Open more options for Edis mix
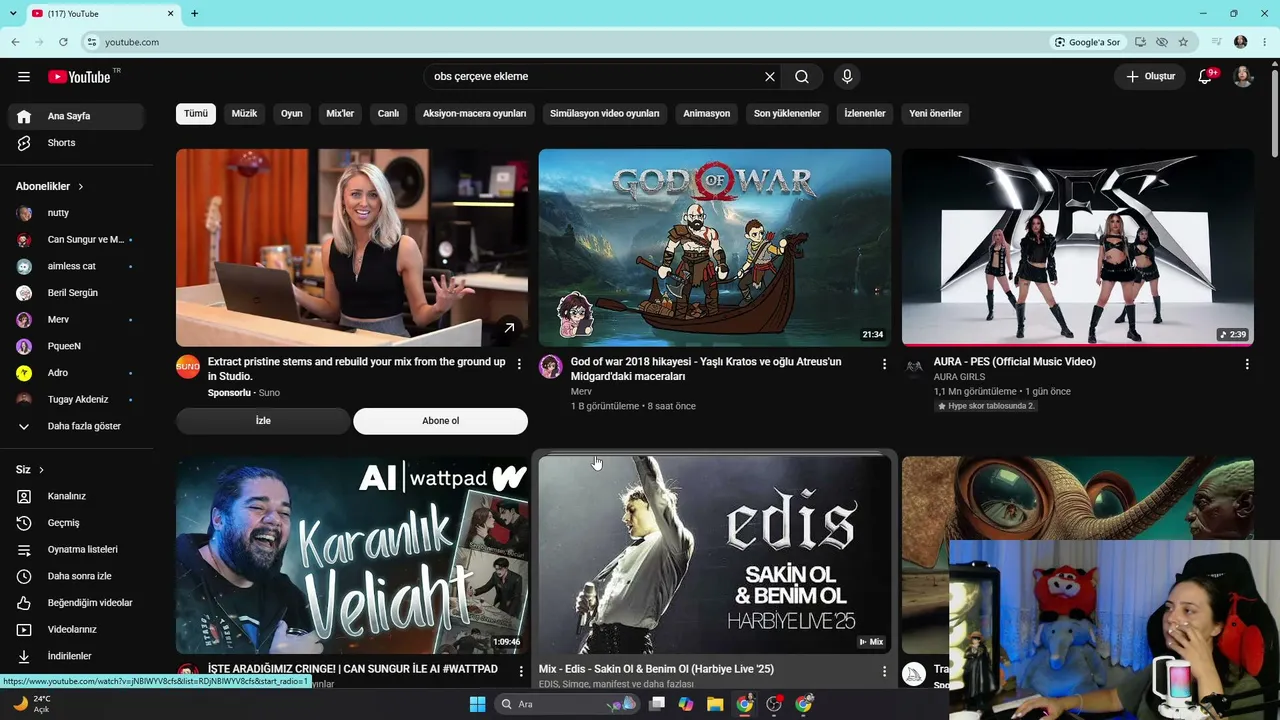Viewport: 1280px width, 720px height. pos(884,671)
